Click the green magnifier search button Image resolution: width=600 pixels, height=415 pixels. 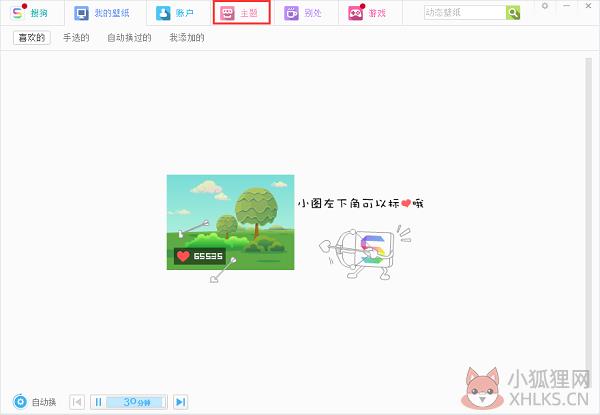(513, 13)
